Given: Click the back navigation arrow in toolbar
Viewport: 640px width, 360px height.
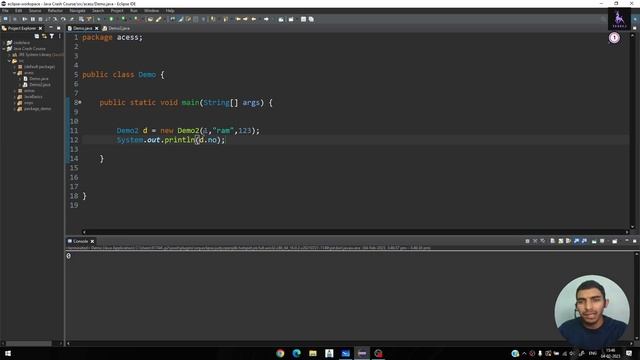Looking at the screenshot, I should click(254, 19).
